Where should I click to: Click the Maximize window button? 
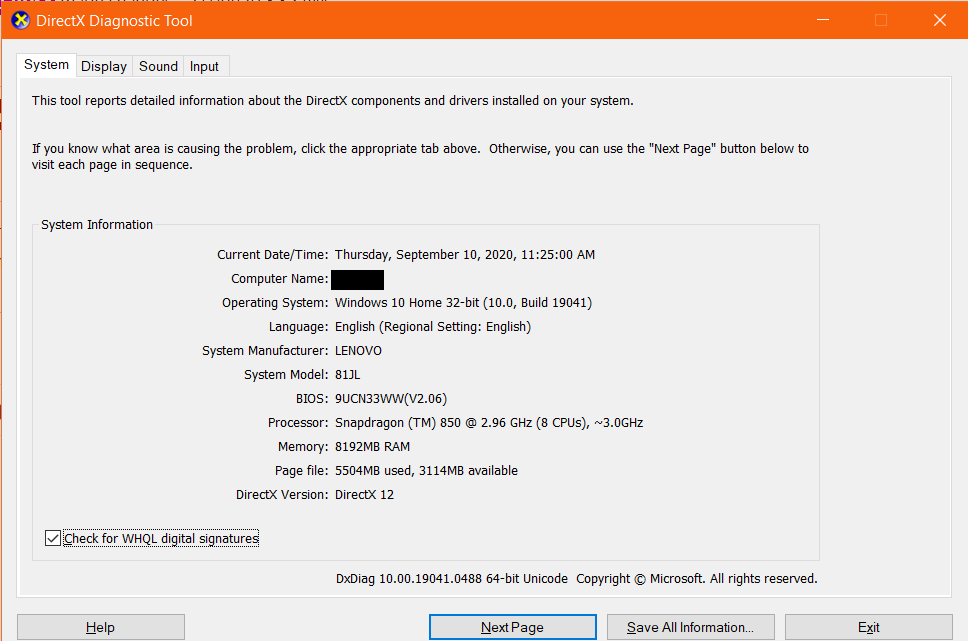pos(881,20)
